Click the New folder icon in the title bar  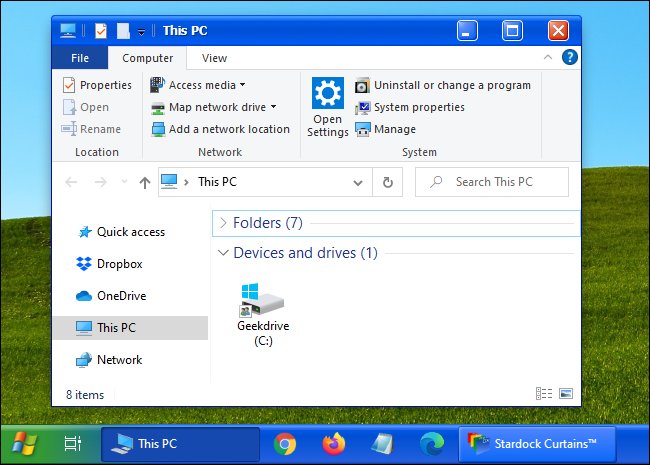point(123,31)
